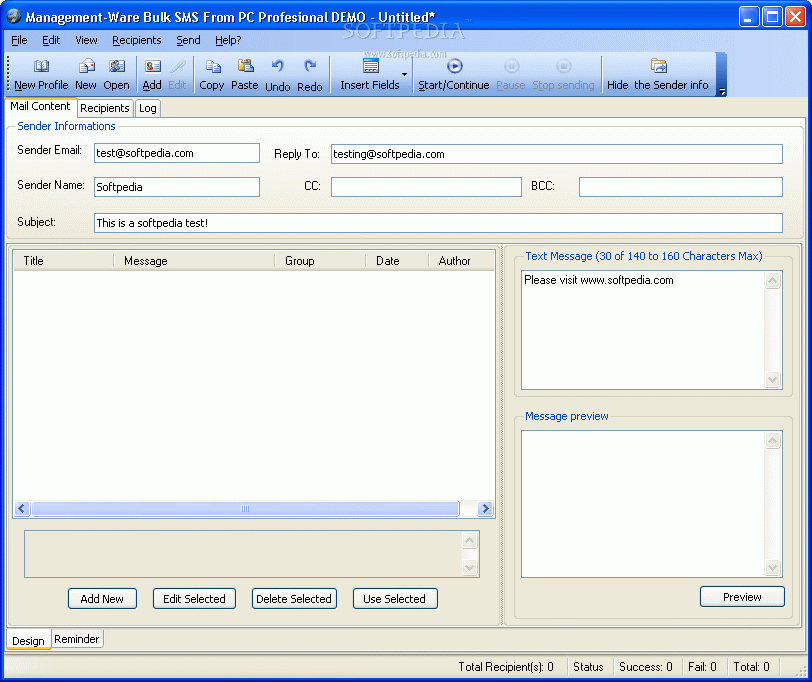Image resolution: width=812 pixels, height=682 pixels.
Task: Click the Pause sending icon
Action: point(511,66)
